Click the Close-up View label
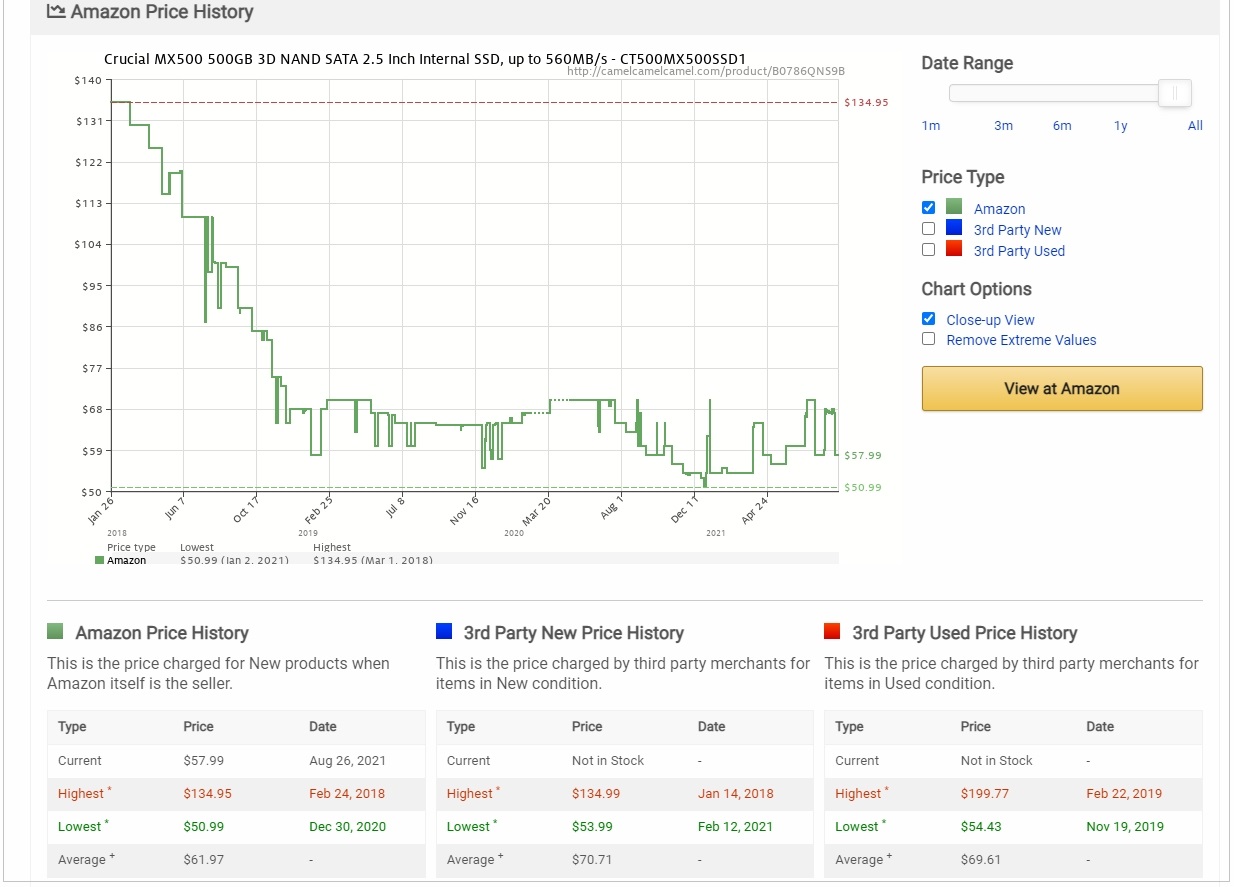The image size is (1234, 887). click(990, 320)
